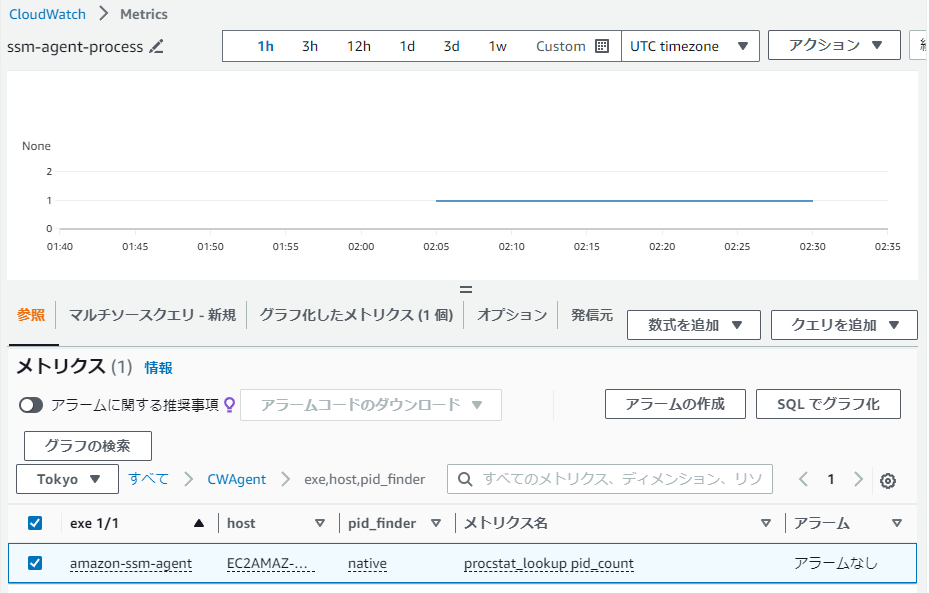Open the UTC timezone dropdown

[690, 45]
